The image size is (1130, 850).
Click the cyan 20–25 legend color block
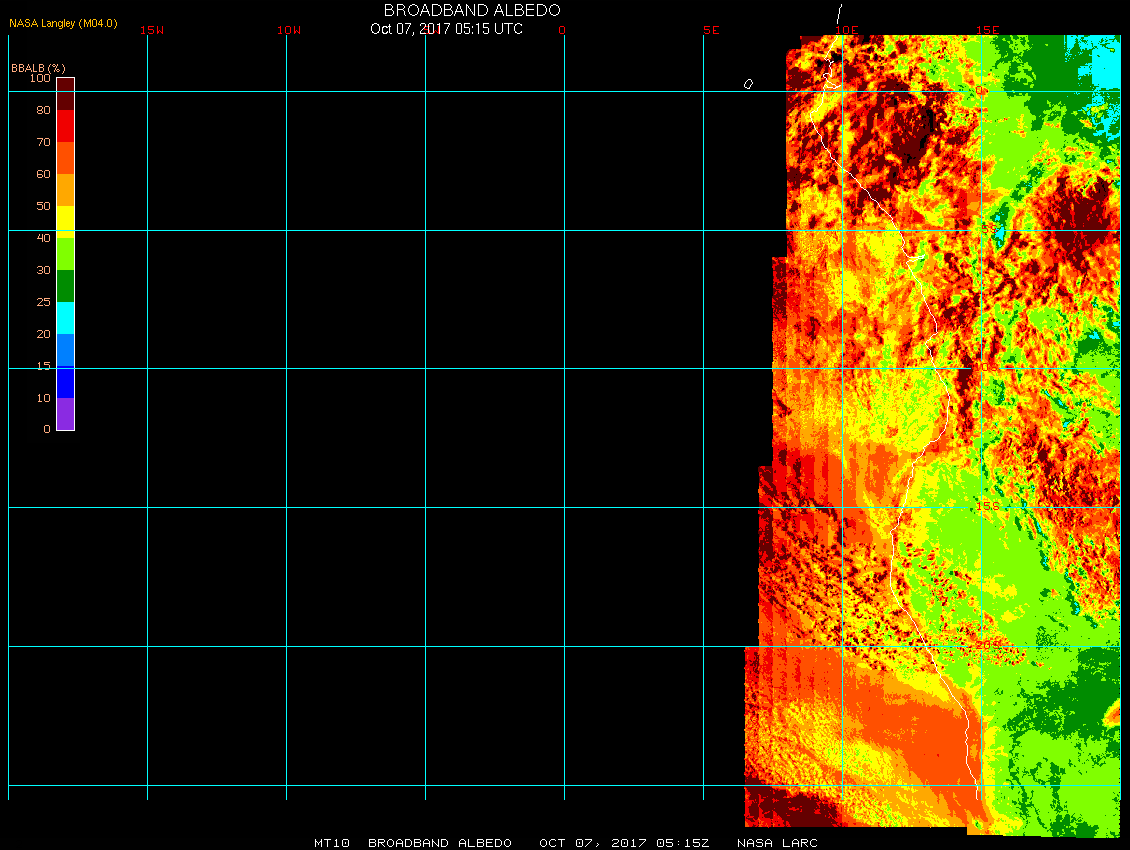[x=65, y=317]
